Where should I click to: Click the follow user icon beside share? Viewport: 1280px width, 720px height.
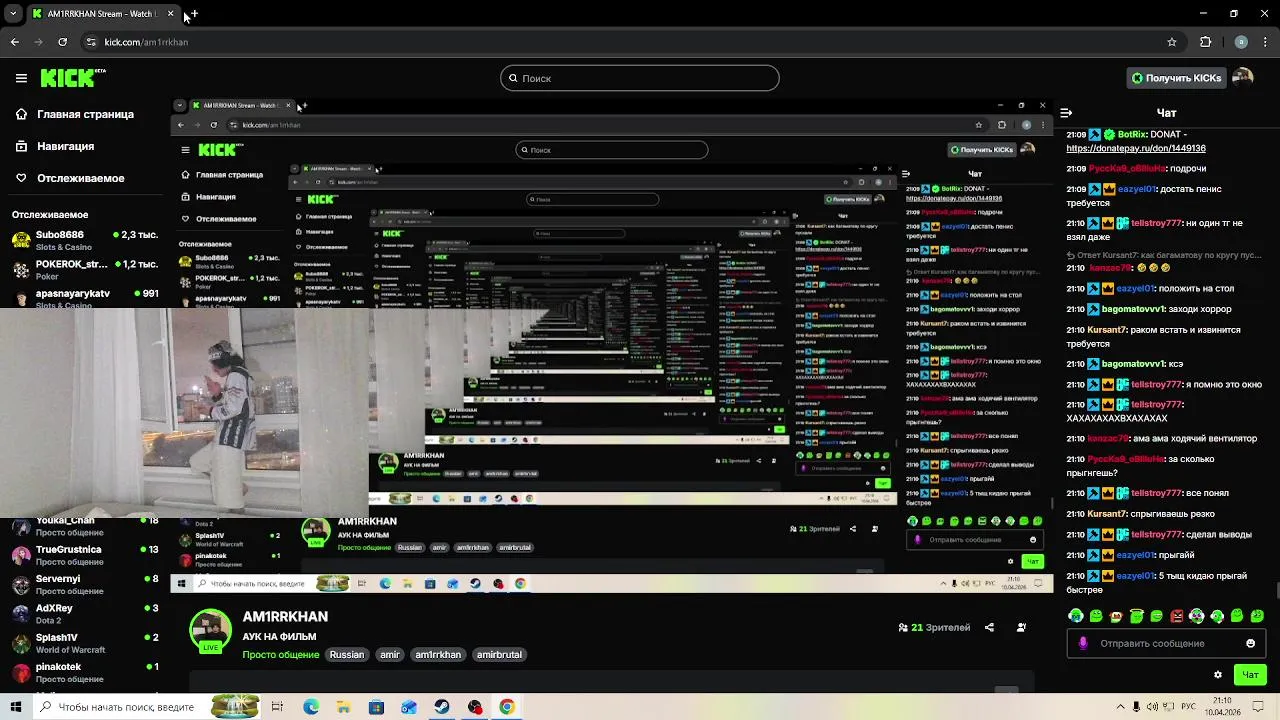1021,628
